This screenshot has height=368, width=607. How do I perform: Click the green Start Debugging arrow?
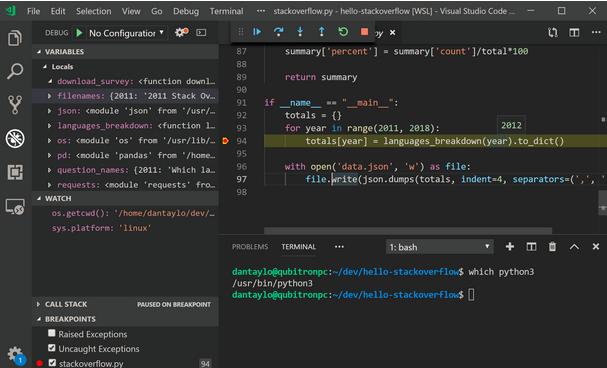coord(79,33)
